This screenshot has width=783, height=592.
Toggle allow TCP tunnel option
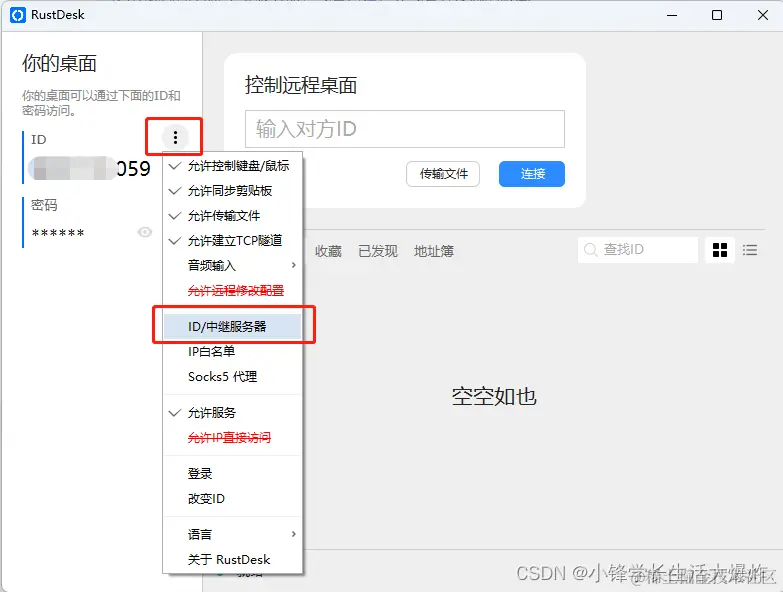point(233,241)
